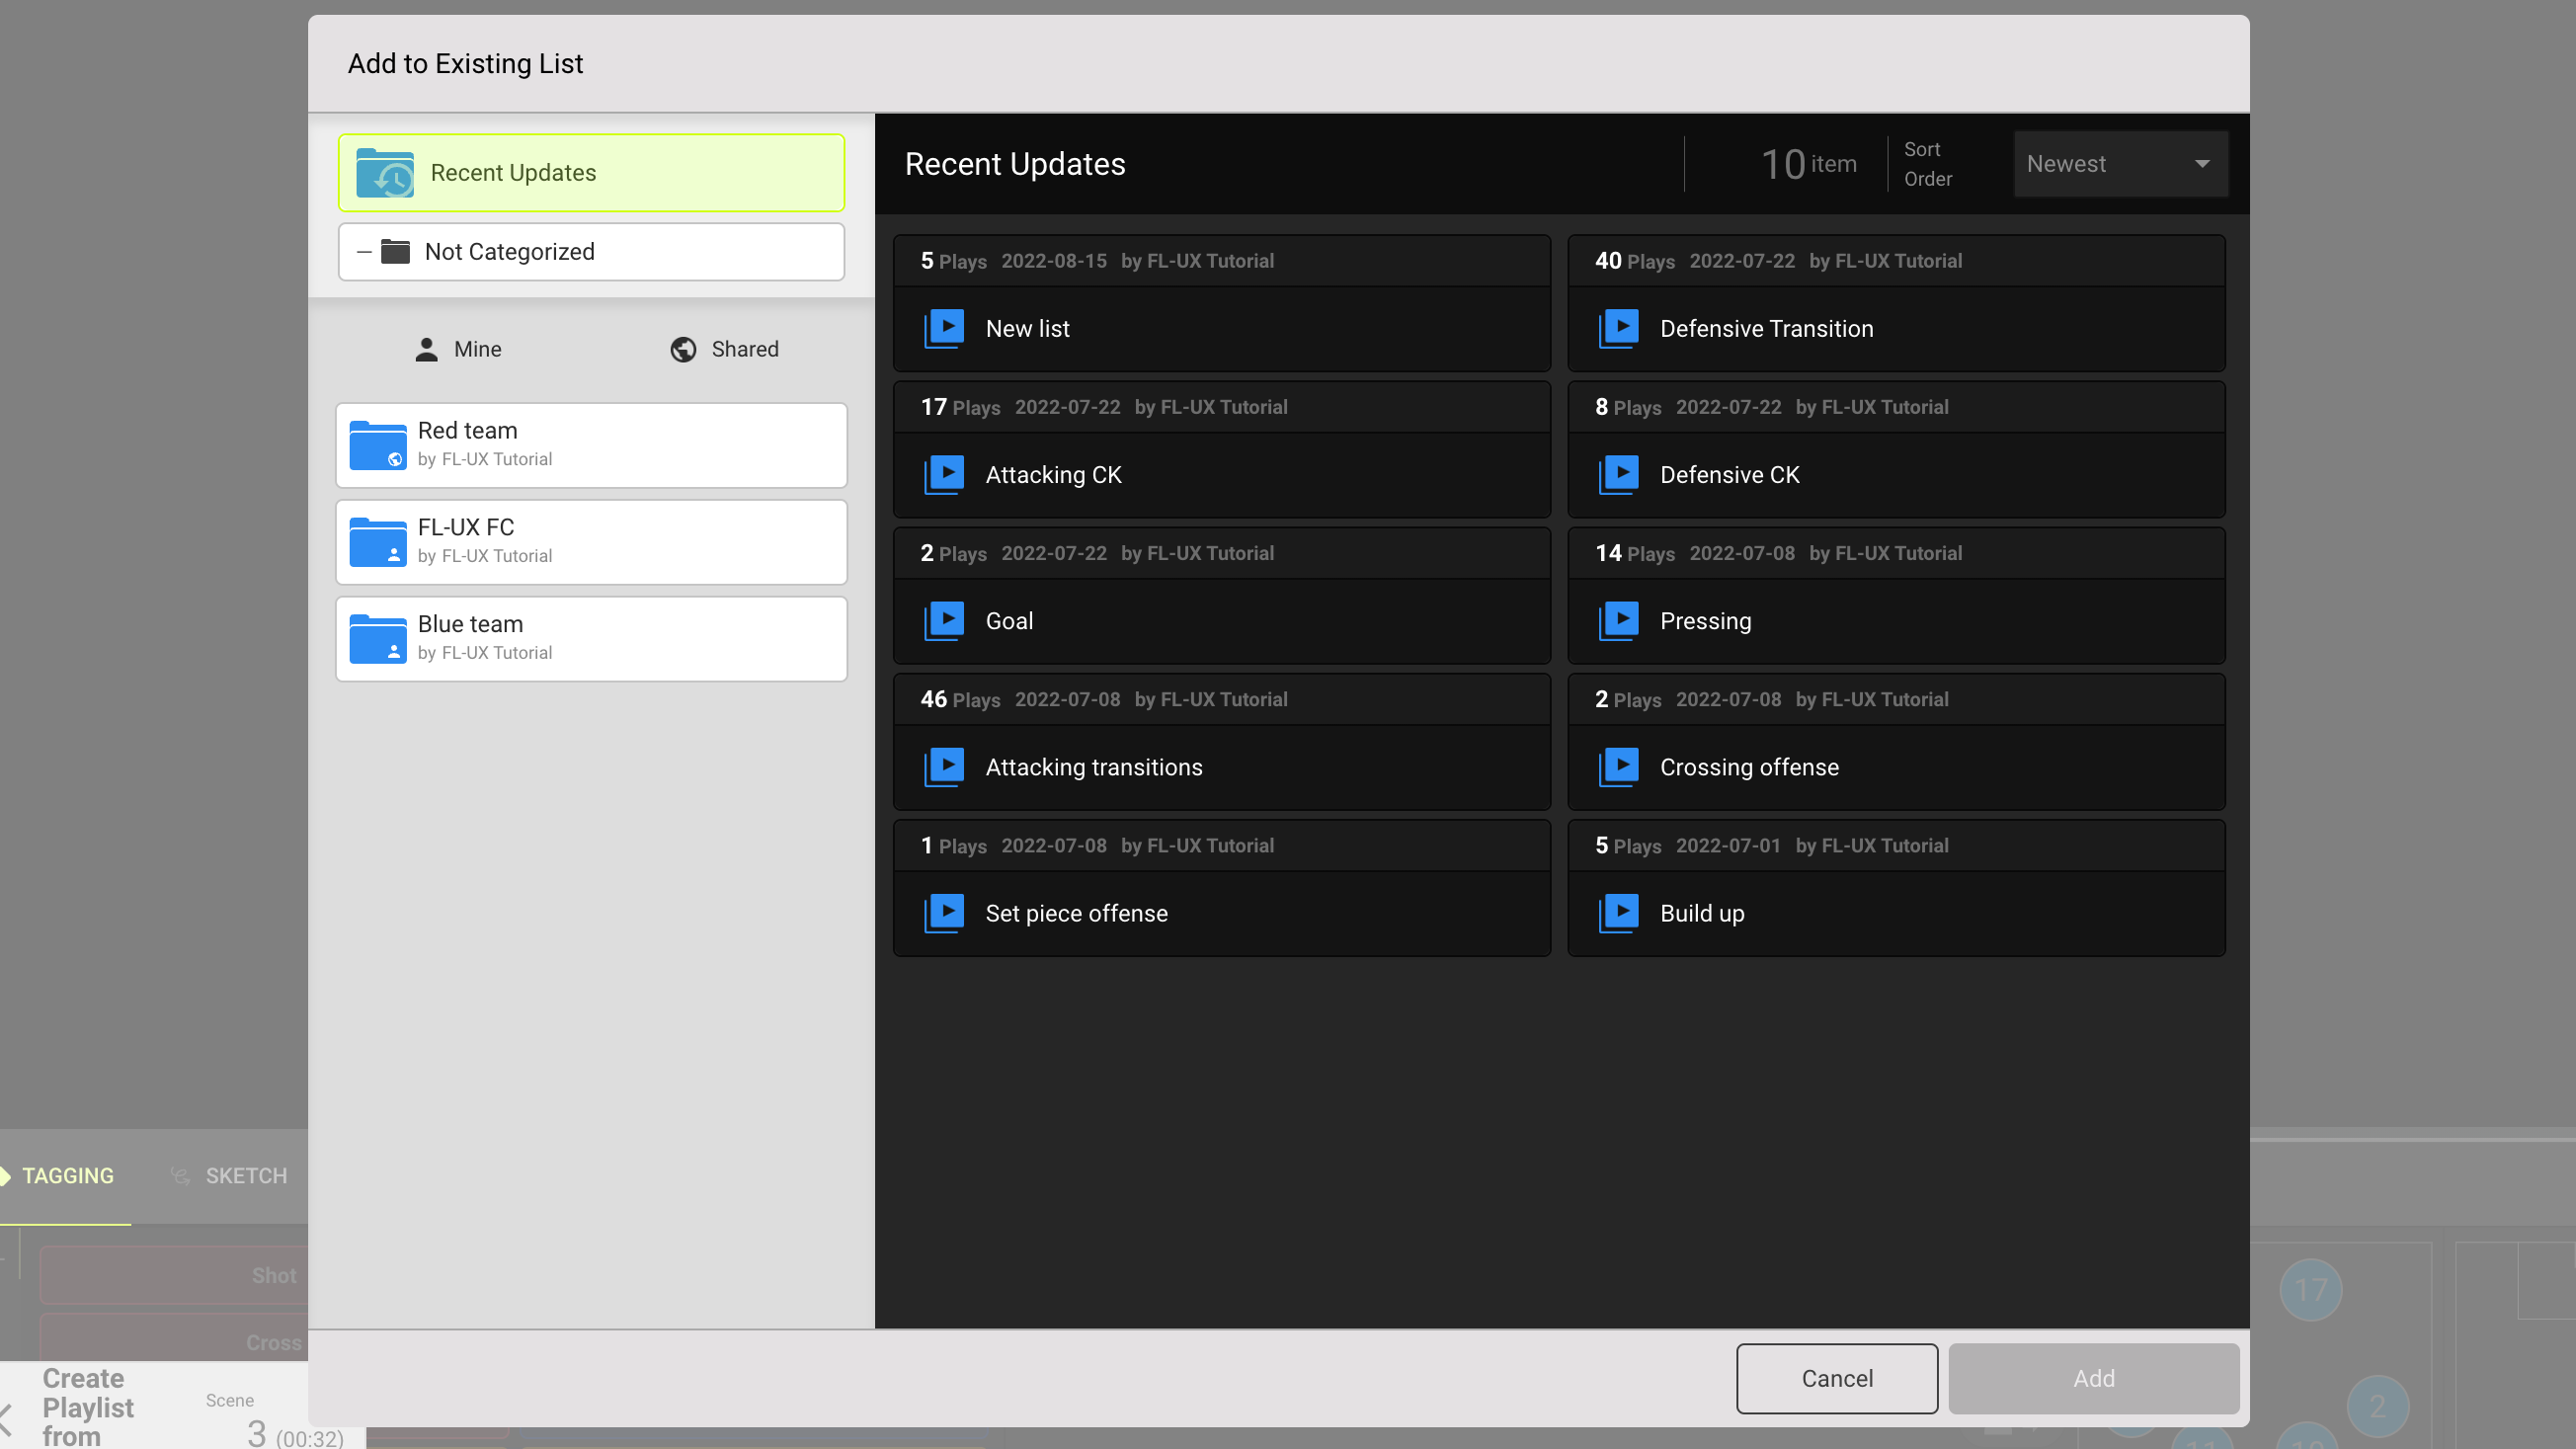Select the Goal playlist name

point(1009,621)
